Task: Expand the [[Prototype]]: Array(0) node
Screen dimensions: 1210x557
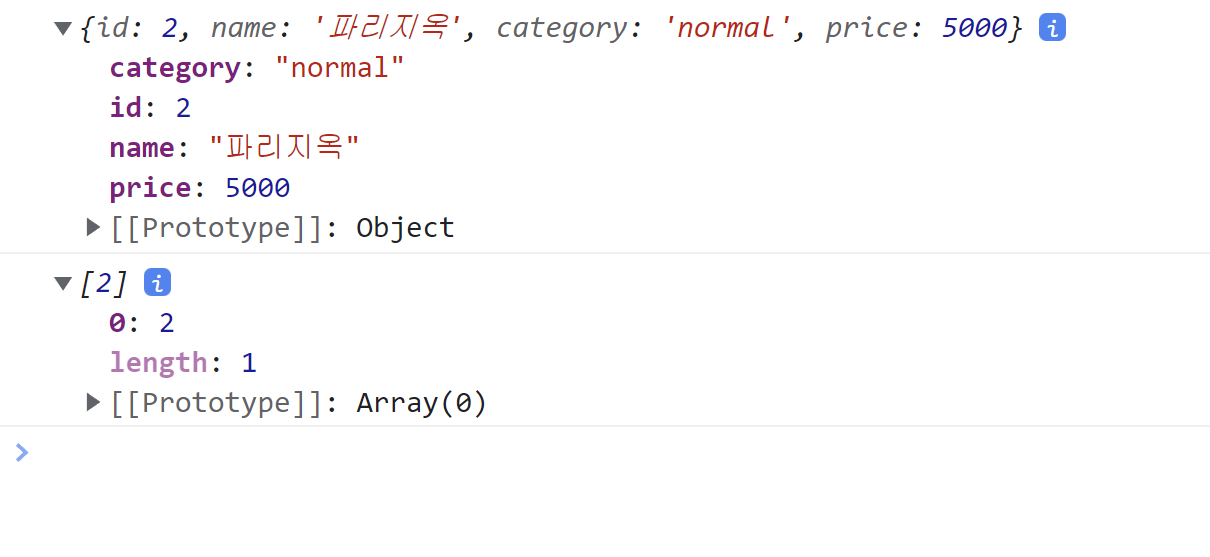Action: [x=94, y=402]
